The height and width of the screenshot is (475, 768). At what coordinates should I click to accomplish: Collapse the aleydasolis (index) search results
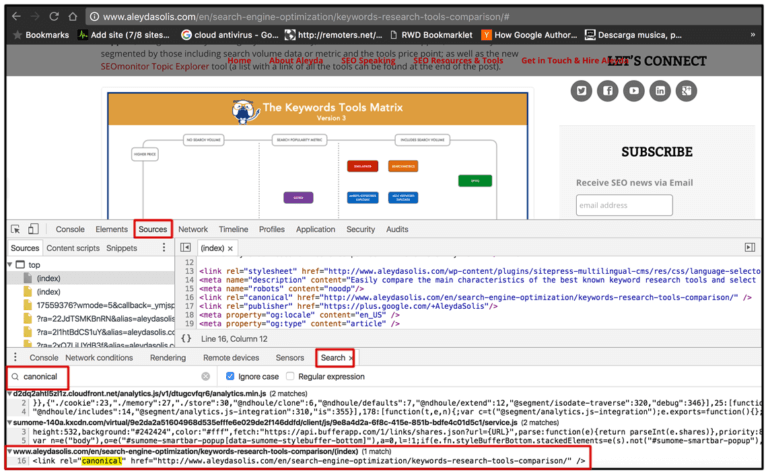10,451
